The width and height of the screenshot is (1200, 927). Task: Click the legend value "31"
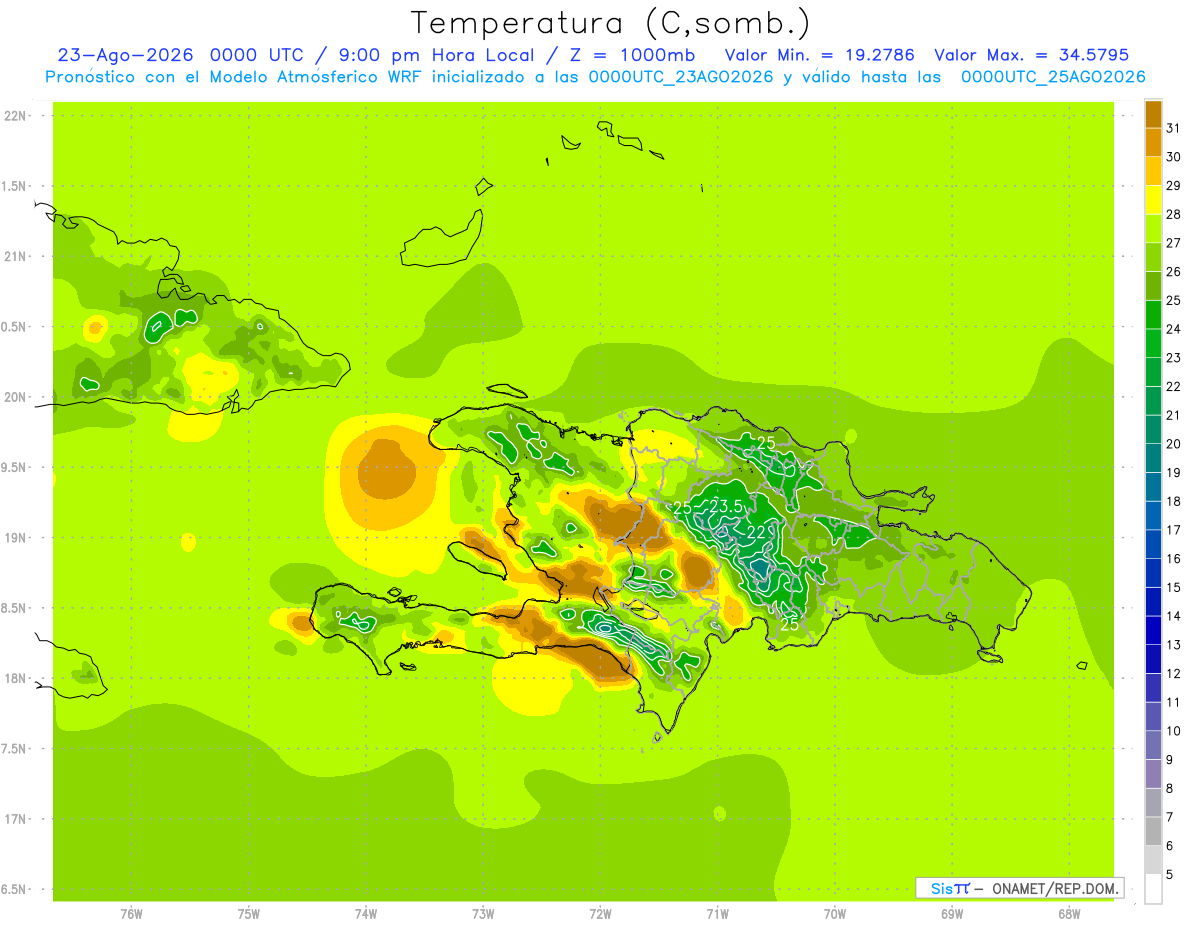1174,128
